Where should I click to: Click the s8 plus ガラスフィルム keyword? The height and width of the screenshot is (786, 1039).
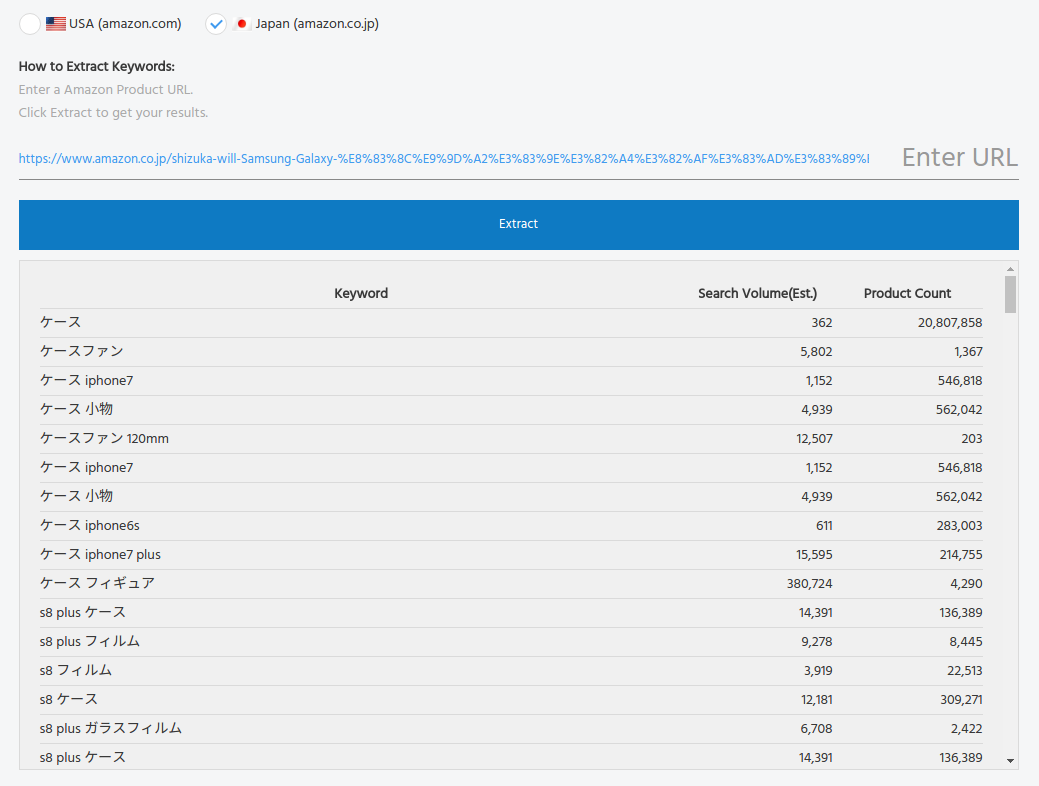pos(111,729)
